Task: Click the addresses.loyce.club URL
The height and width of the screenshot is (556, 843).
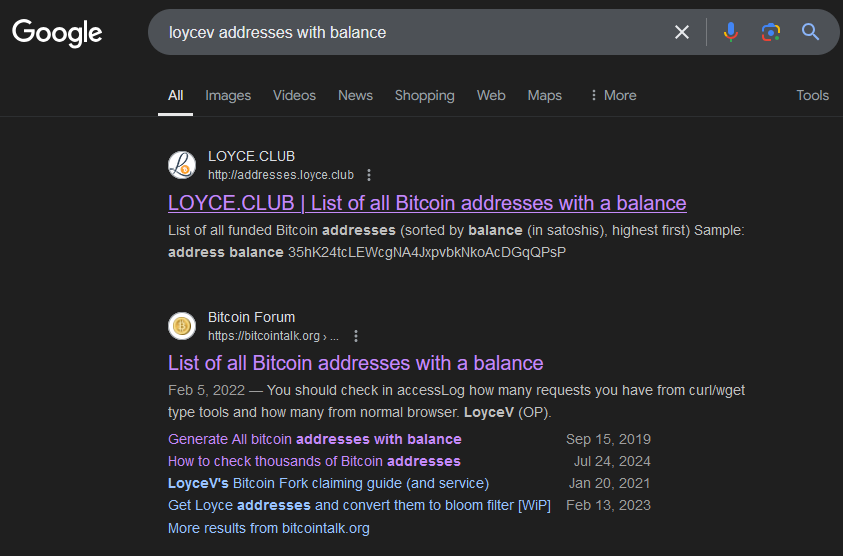Action: pyautogui.click(x=281, y=175)
